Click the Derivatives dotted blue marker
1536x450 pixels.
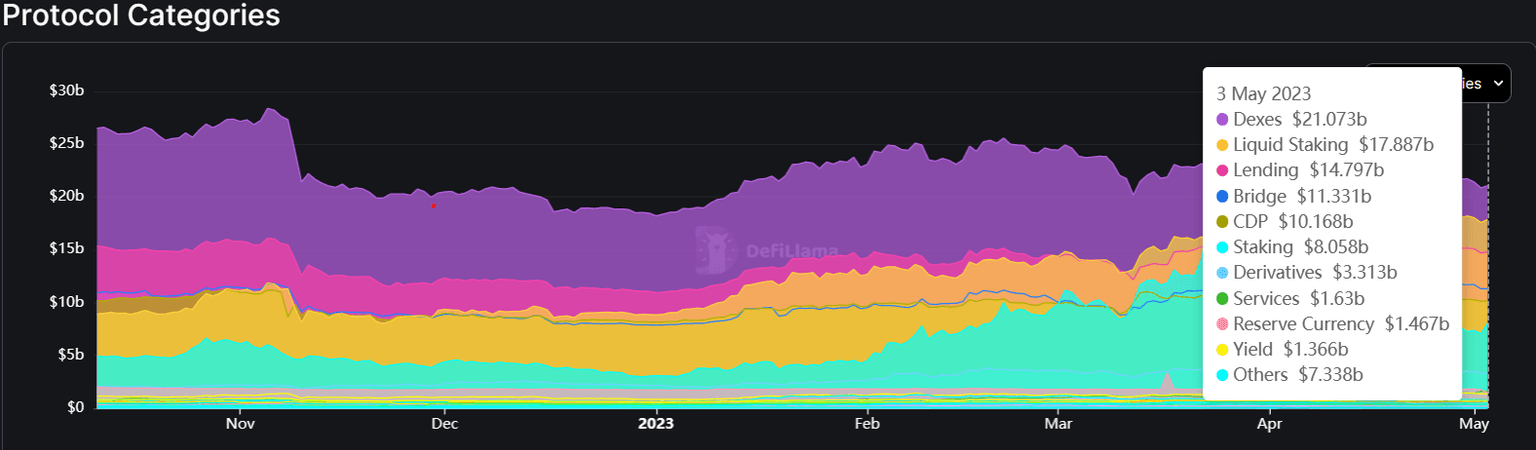pos(1223,273)
